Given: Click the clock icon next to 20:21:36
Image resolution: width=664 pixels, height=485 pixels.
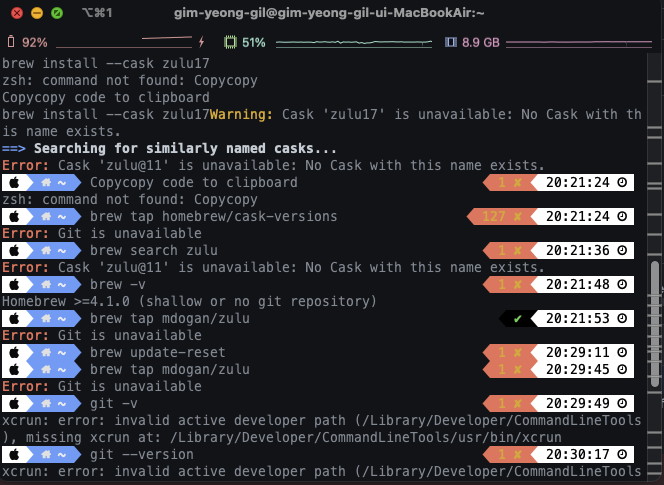Looking at the screenshot, I should [x=622, y=250].
